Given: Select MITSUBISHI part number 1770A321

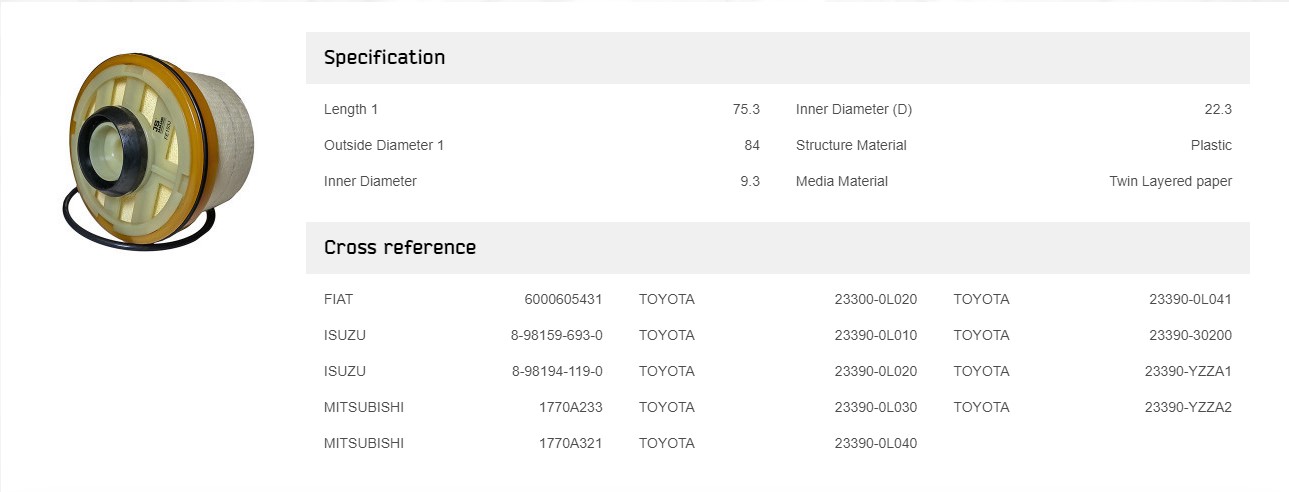Looking at the screenshot, I should point(571,443).
